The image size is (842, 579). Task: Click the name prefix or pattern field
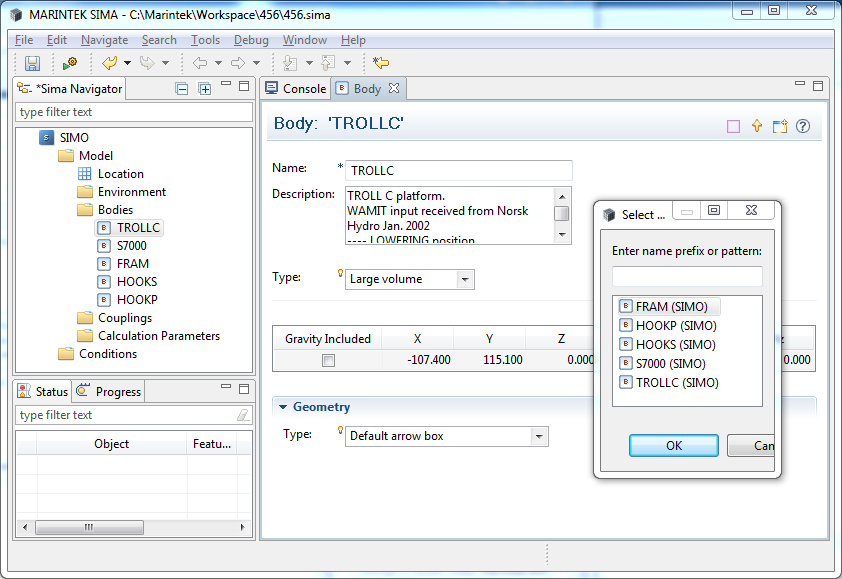(x=687, y=276)
